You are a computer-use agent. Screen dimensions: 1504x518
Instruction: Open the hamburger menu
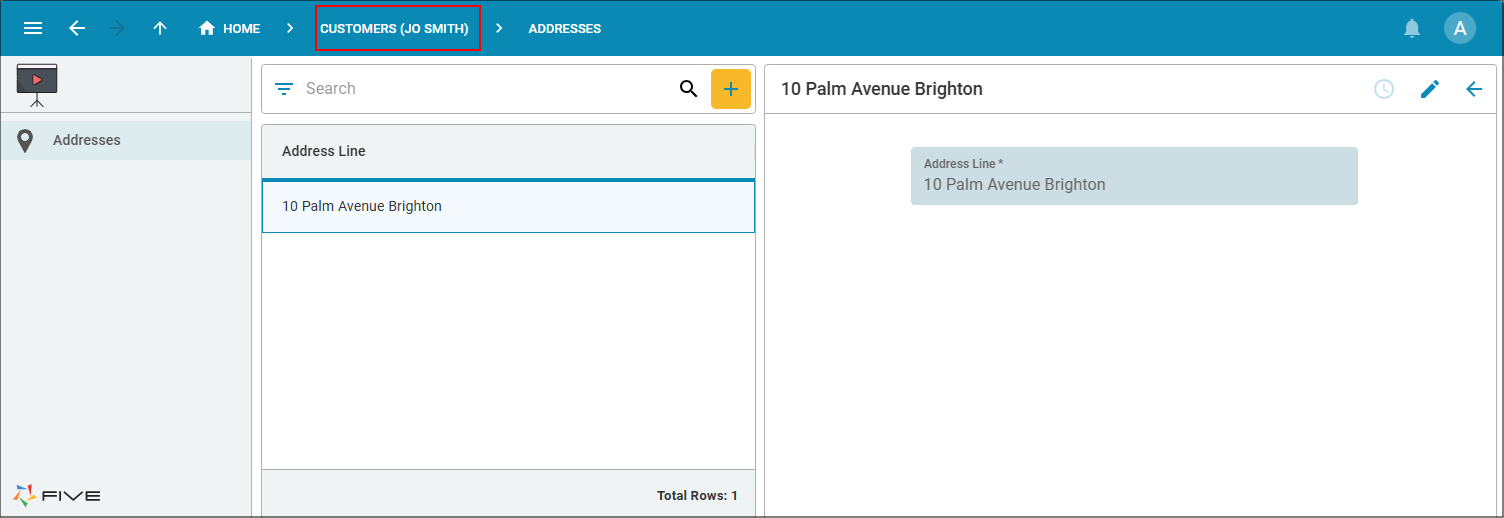click(x=33, y=28)
